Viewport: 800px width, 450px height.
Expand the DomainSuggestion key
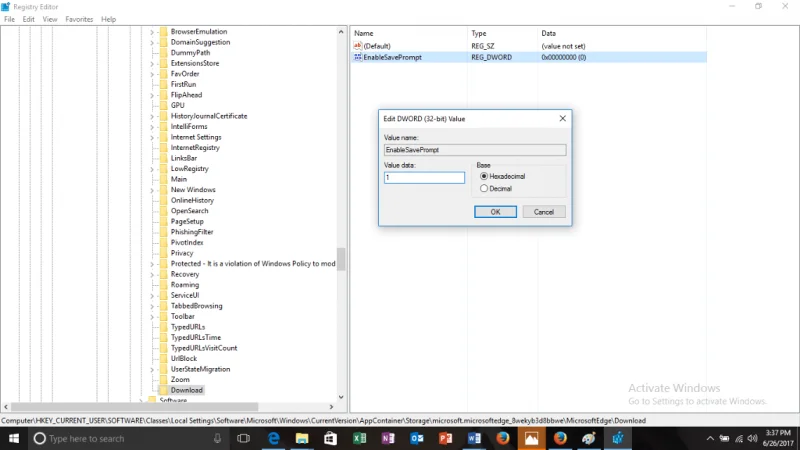(x=152, y=42)
